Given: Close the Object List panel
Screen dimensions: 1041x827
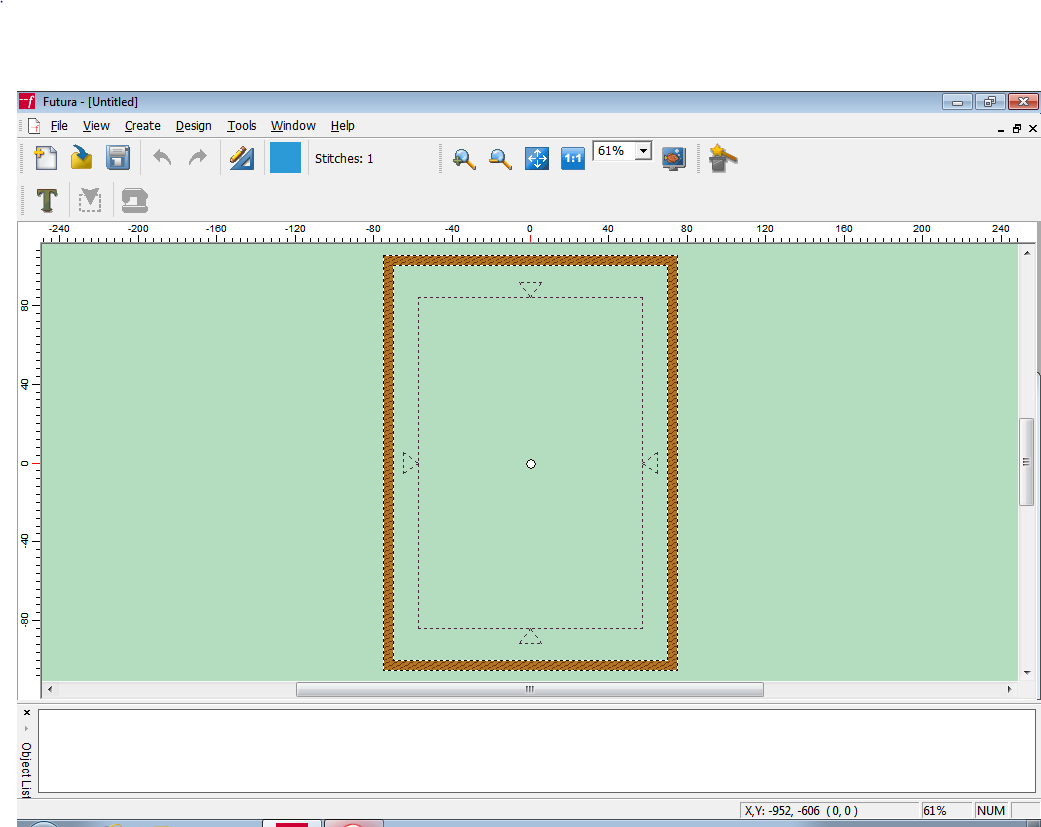Looking at the screenshot, I should pos(27,712).
